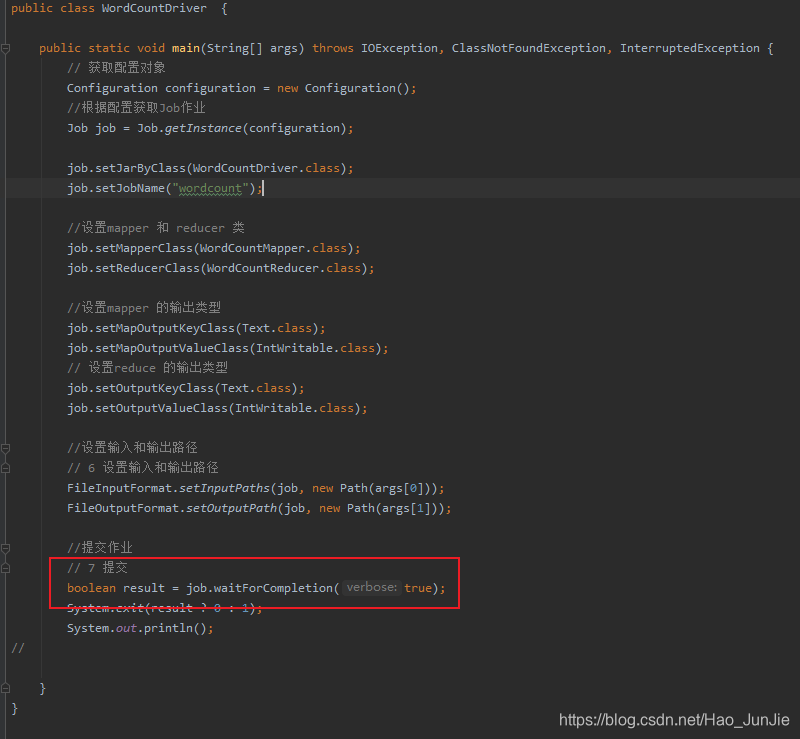This screenshot has width=800, height=739.
Task: Click InterruptedException in the throws clause
Action: tap(690, 48)
